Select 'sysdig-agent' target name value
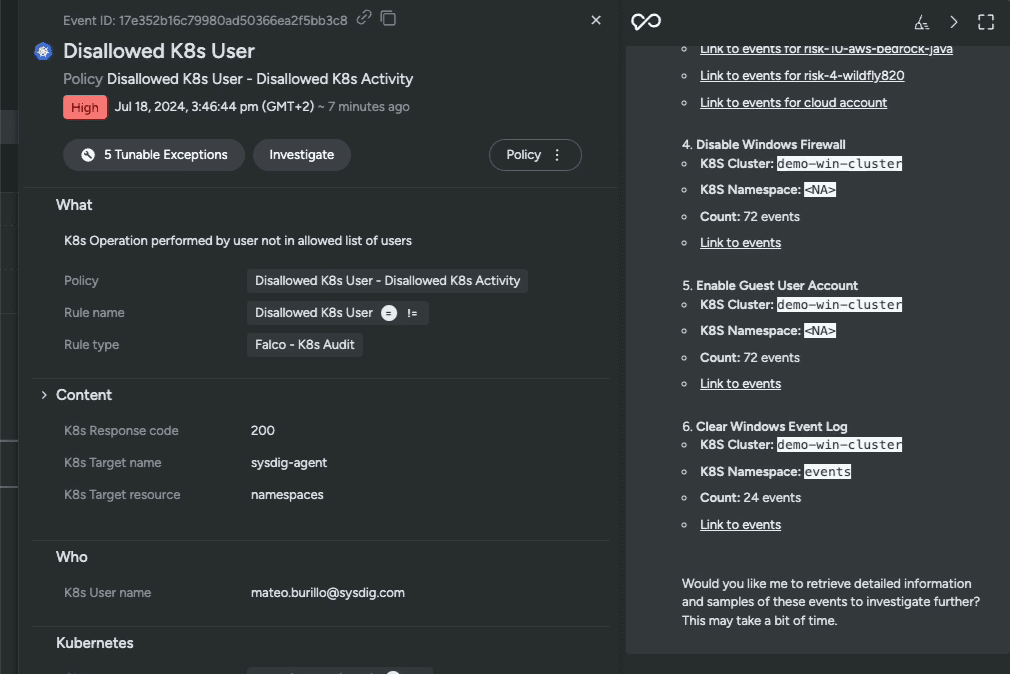 click(289, 463)
